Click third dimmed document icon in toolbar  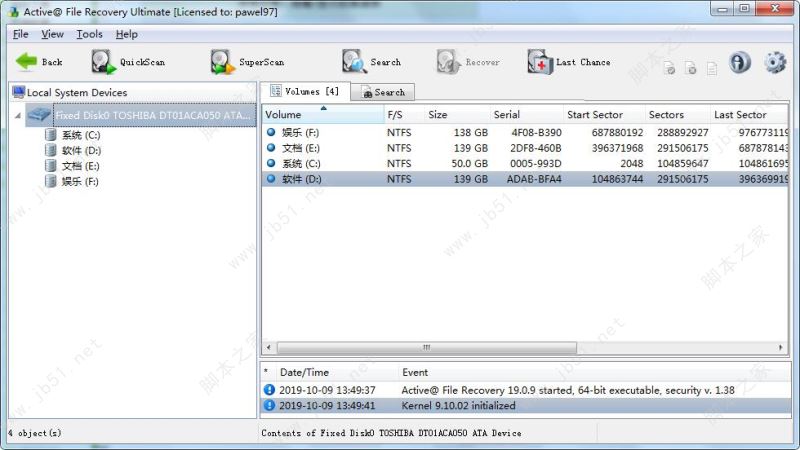point(712,68)
